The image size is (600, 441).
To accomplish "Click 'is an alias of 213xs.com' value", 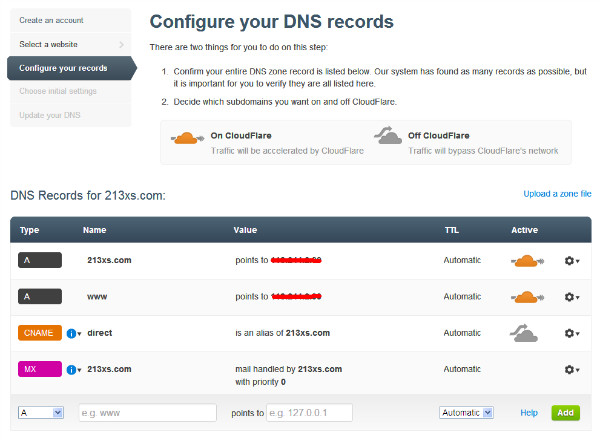I will pos(282,333).
